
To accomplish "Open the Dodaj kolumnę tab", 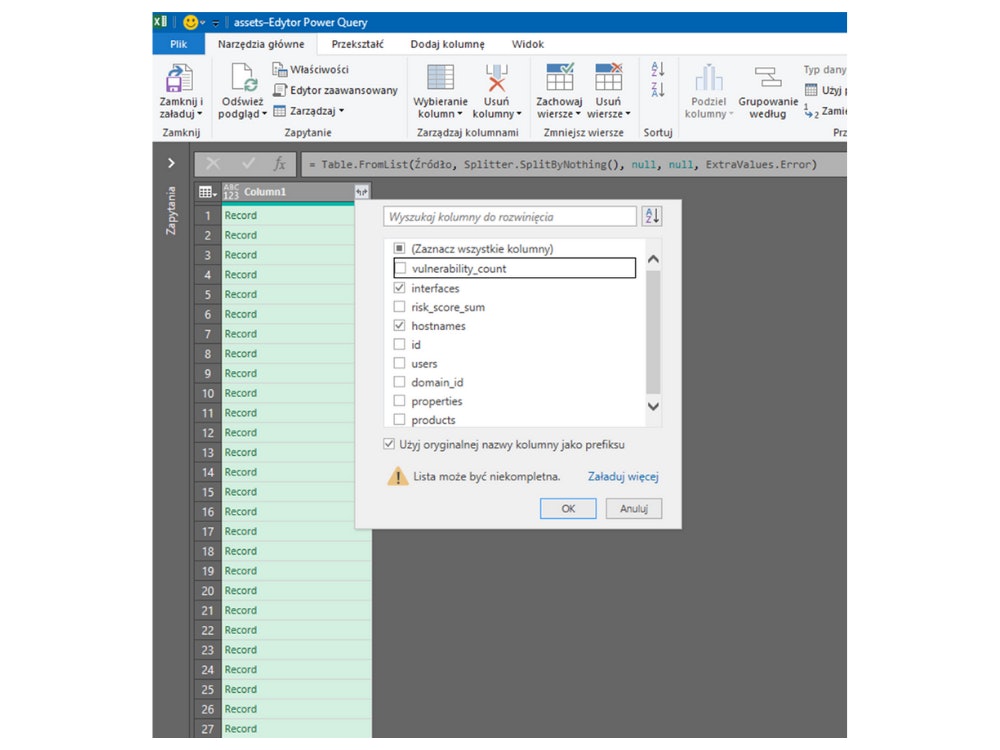I will coord(447,44).
